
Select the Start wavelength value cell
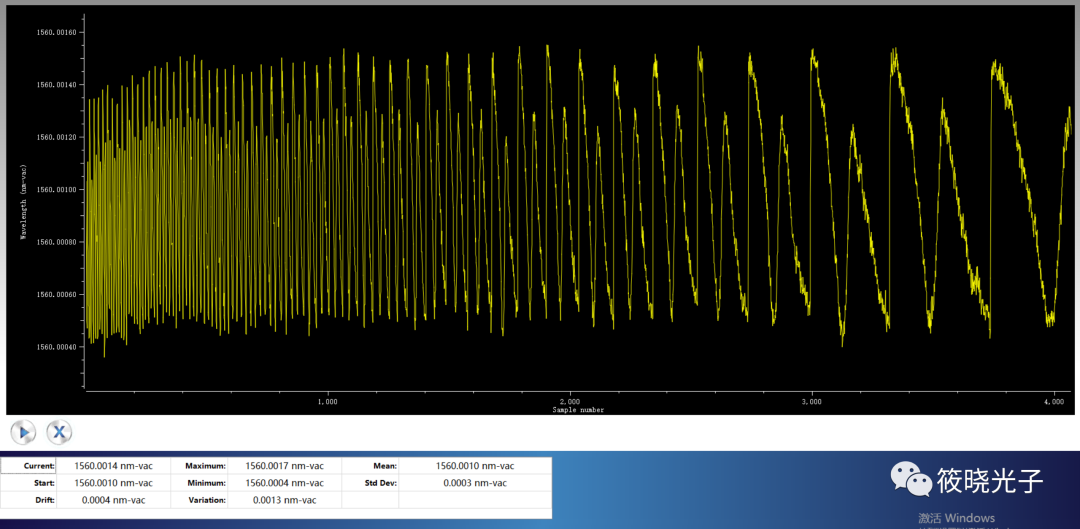[x=114, y=483]
